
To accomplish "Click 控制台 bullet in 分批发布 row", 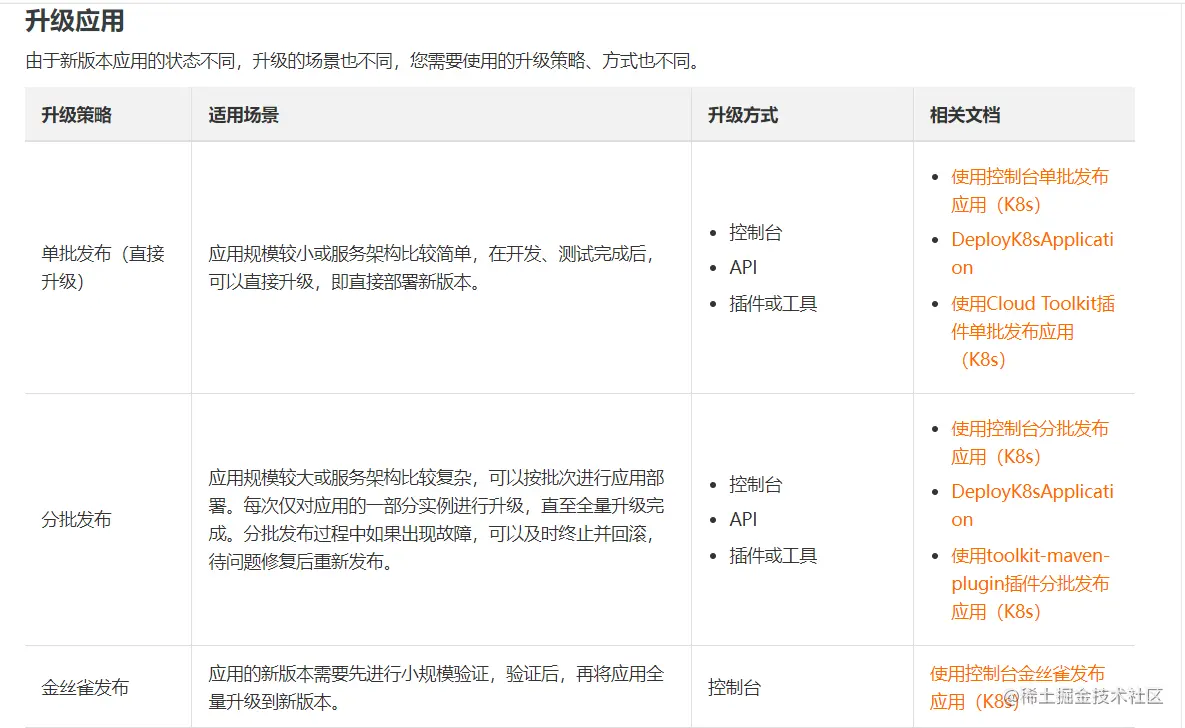I will tap(755, 484).
